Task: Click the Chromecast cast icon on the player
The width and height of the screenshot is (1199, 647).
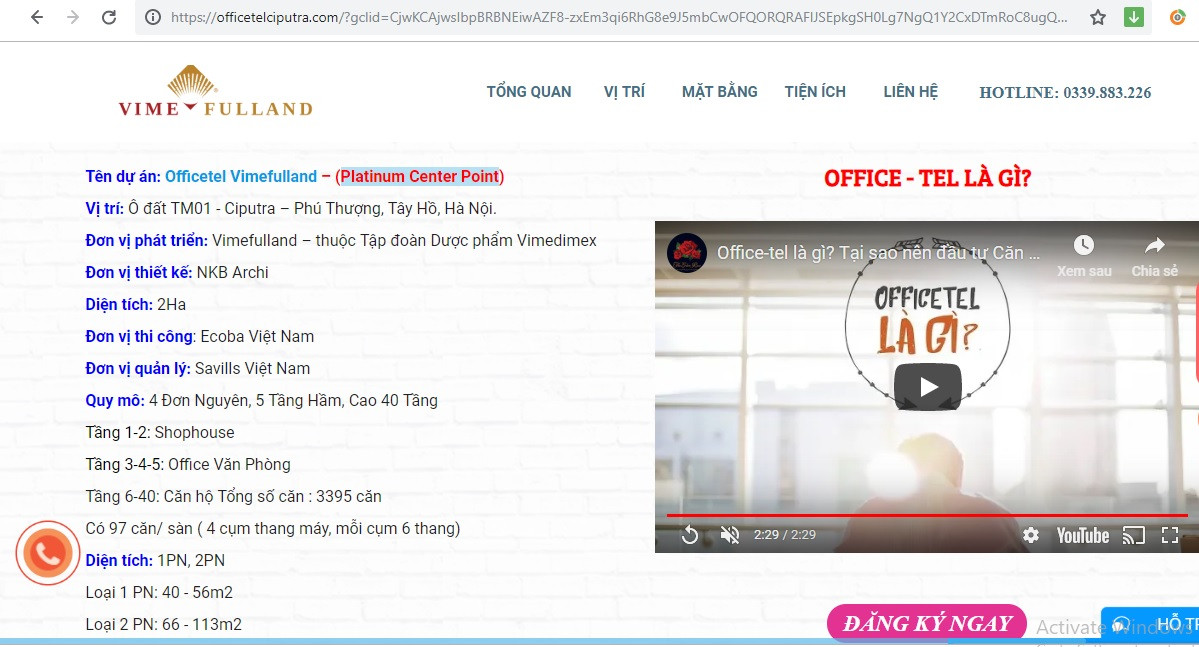Action: point(1133,535)
